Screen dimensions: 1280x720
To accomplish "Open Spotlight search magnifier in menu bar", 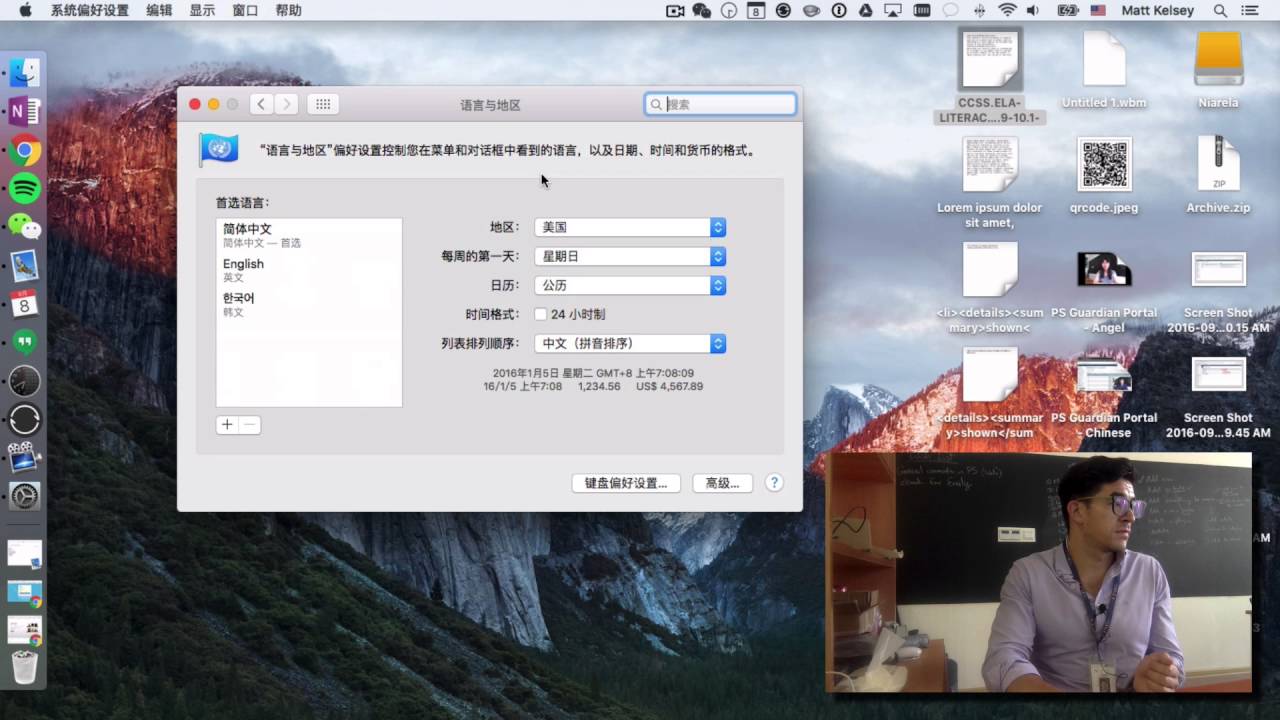I will click(x=1220, y=10).
